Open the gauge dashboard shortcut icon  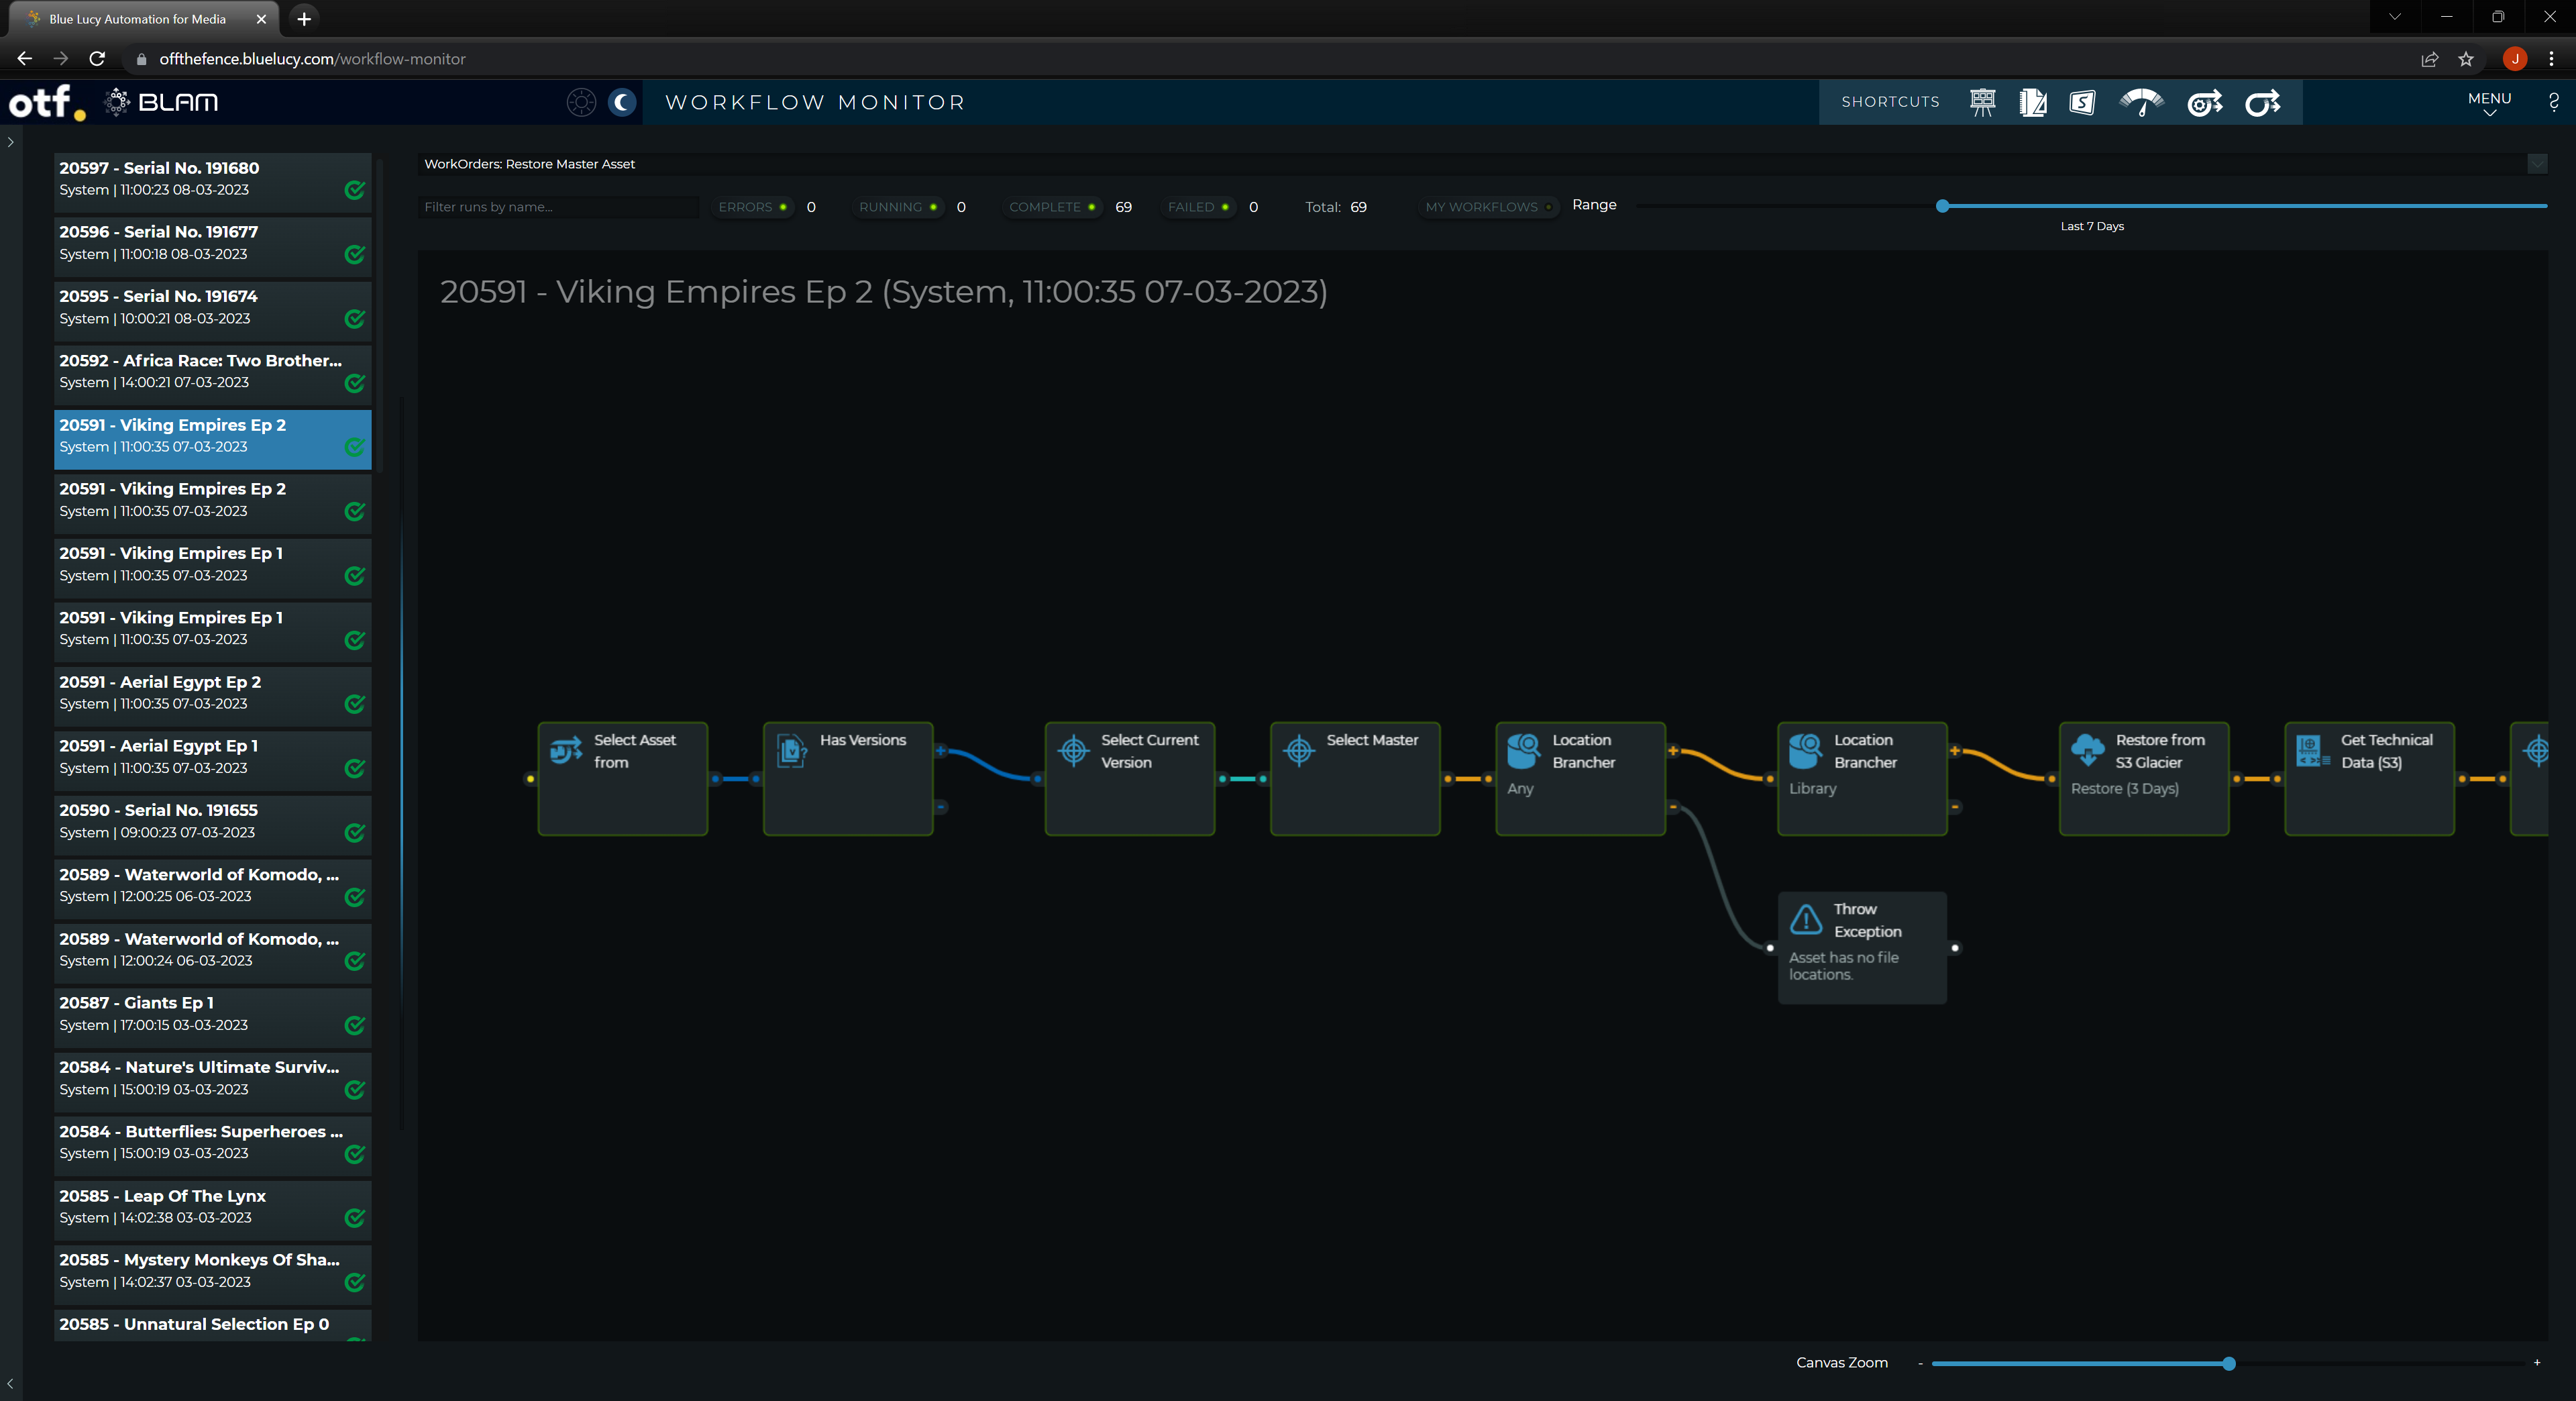(2141, 102)
